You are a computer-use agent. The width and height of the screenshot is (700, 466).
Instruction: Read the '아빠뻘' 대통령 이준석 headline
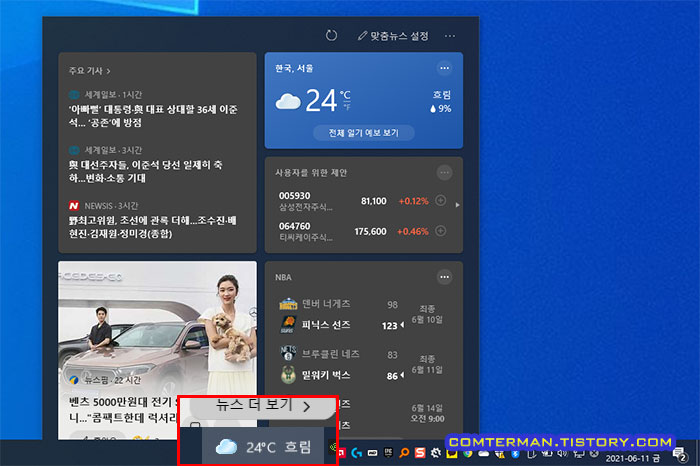pos(153,116)
